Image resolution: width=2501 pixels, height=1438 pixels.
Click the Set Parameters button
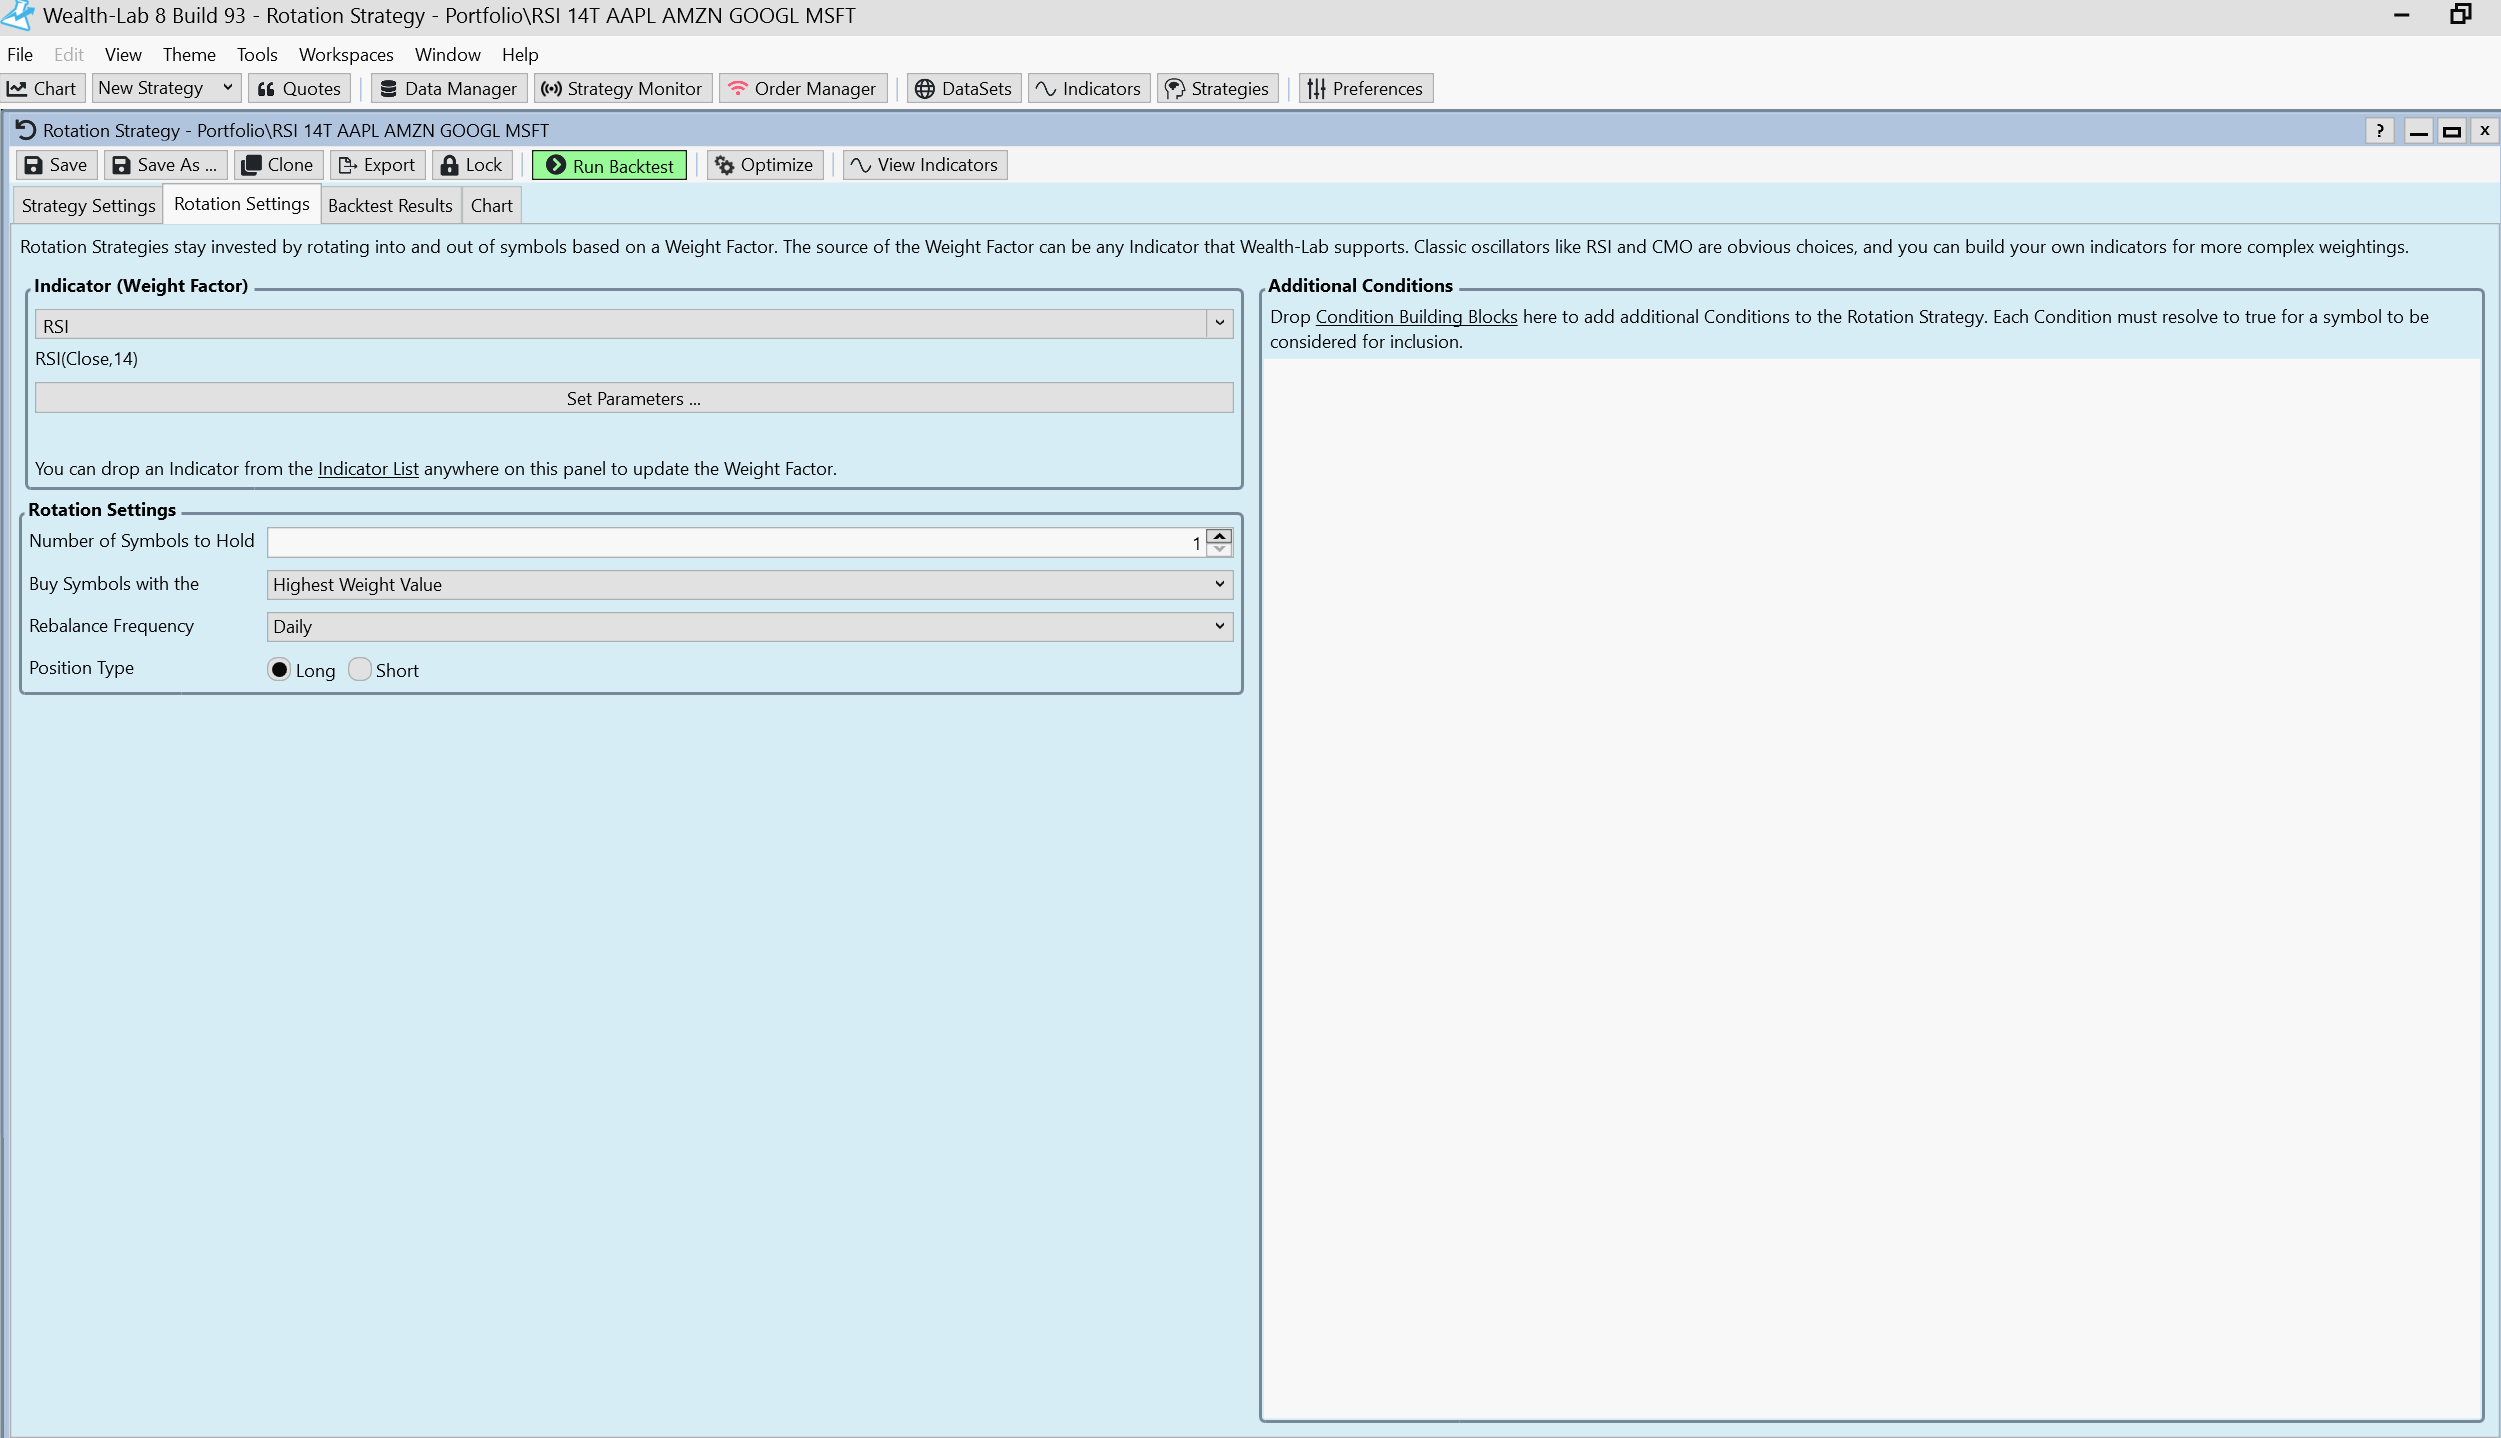point(633,398)
